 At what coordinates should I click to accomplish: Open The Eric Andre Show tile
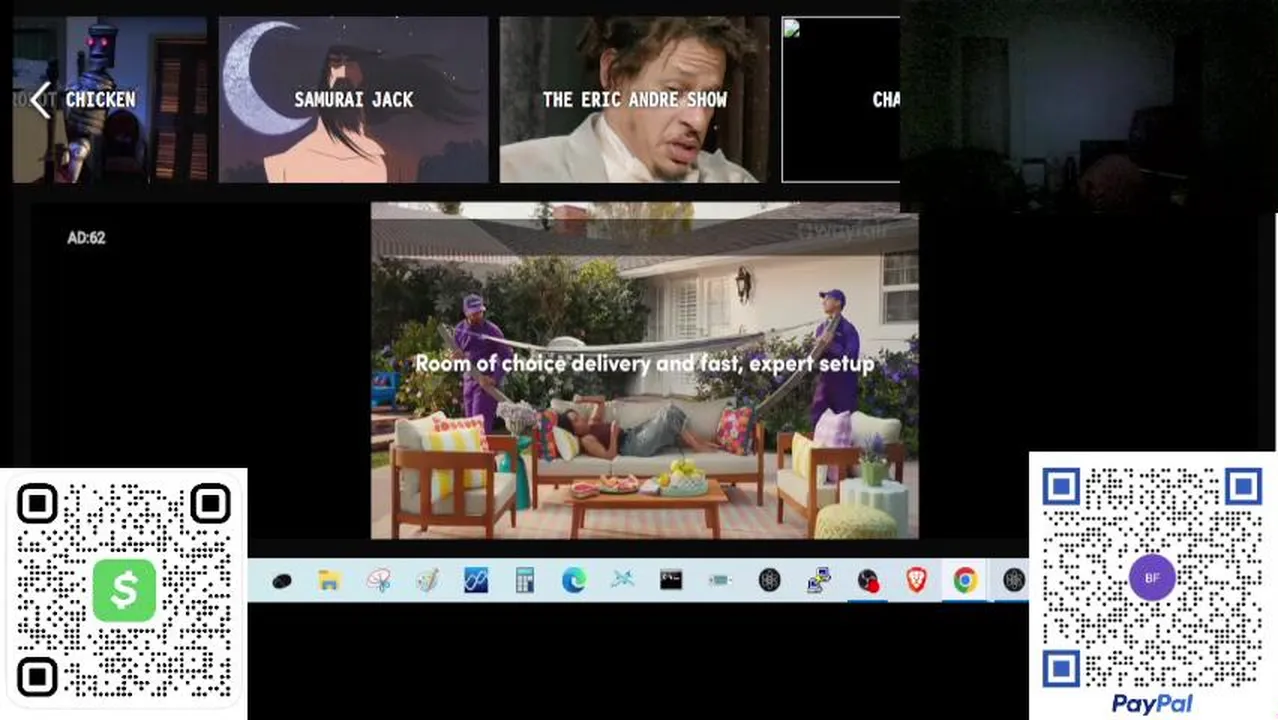coord(635,99)
